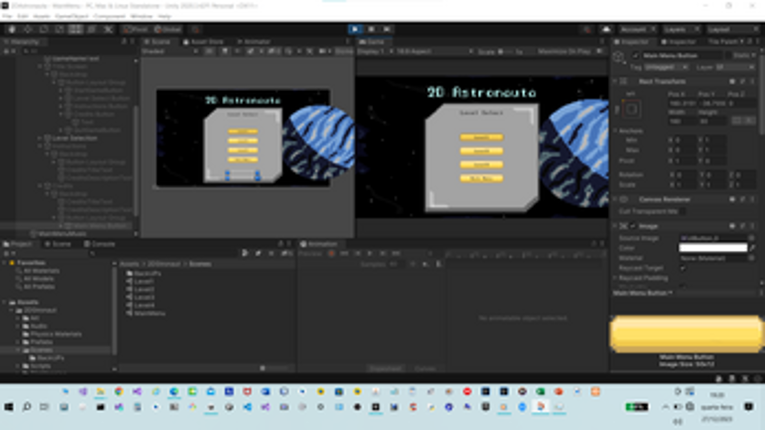Select the Hand tool in toolbar
Screen dimensions: 765x430
[x=12, y=29]
